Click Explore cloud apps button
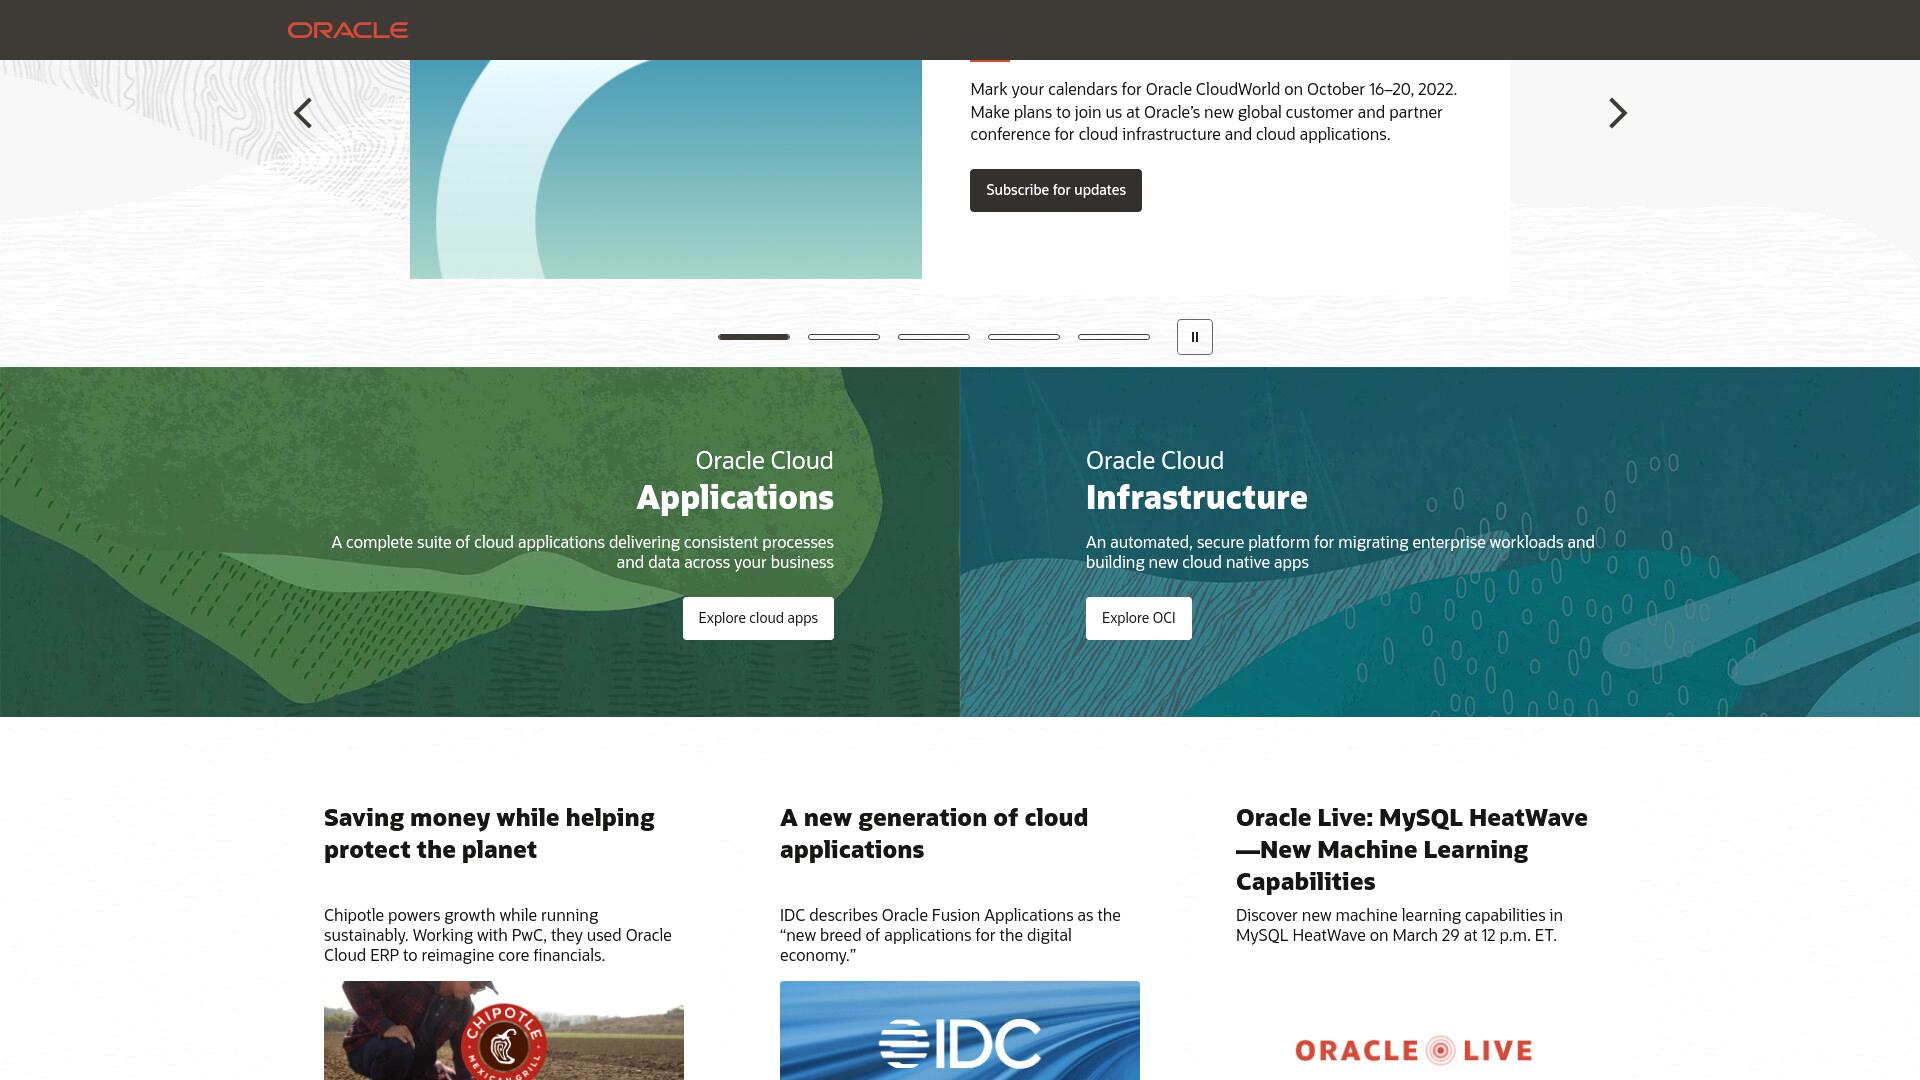Screen dimensions: 1920x1080 [x=758, y=618]
